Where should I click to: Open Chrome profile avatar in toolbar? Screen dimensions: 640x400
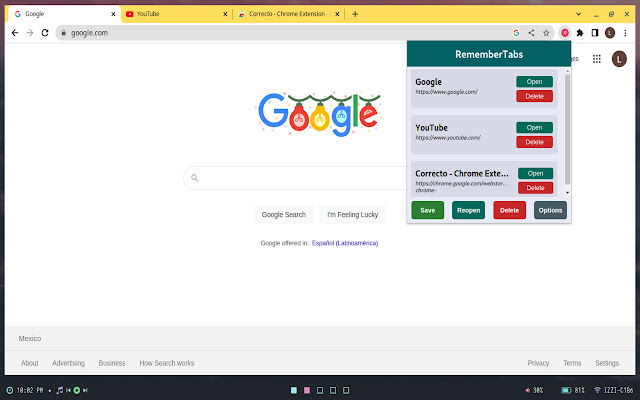pyautogui.click(x=610, y=33)
